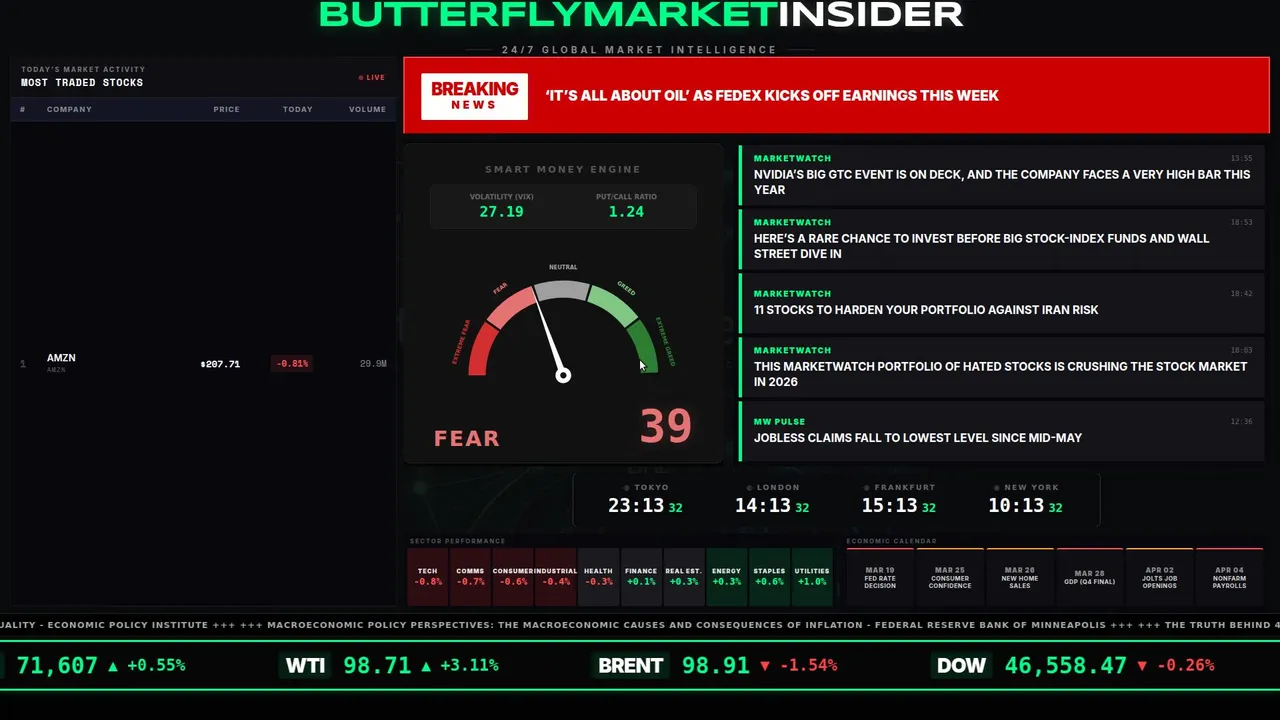Click the BREAKING NEWS badge
Screen dimensions: 1280x720
[x=474, y=96]
